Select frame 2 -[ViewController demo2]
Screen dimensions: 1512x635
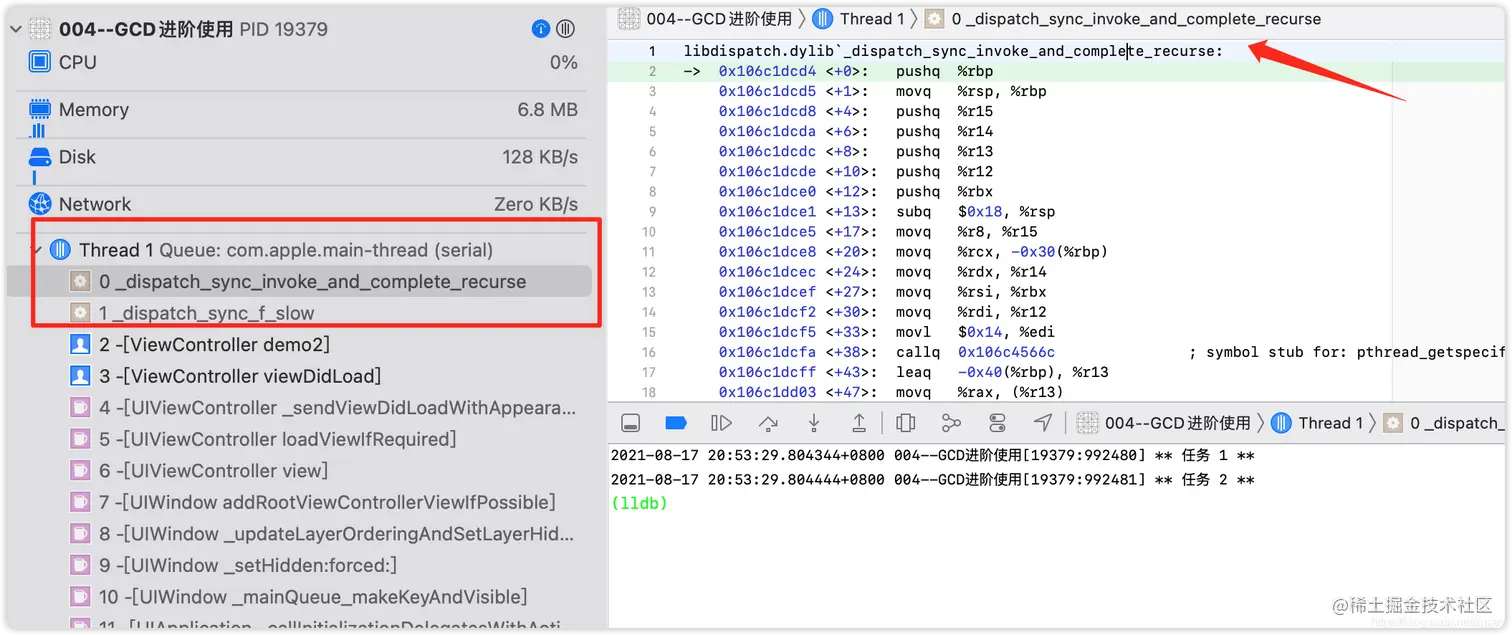tap(300, 345)
